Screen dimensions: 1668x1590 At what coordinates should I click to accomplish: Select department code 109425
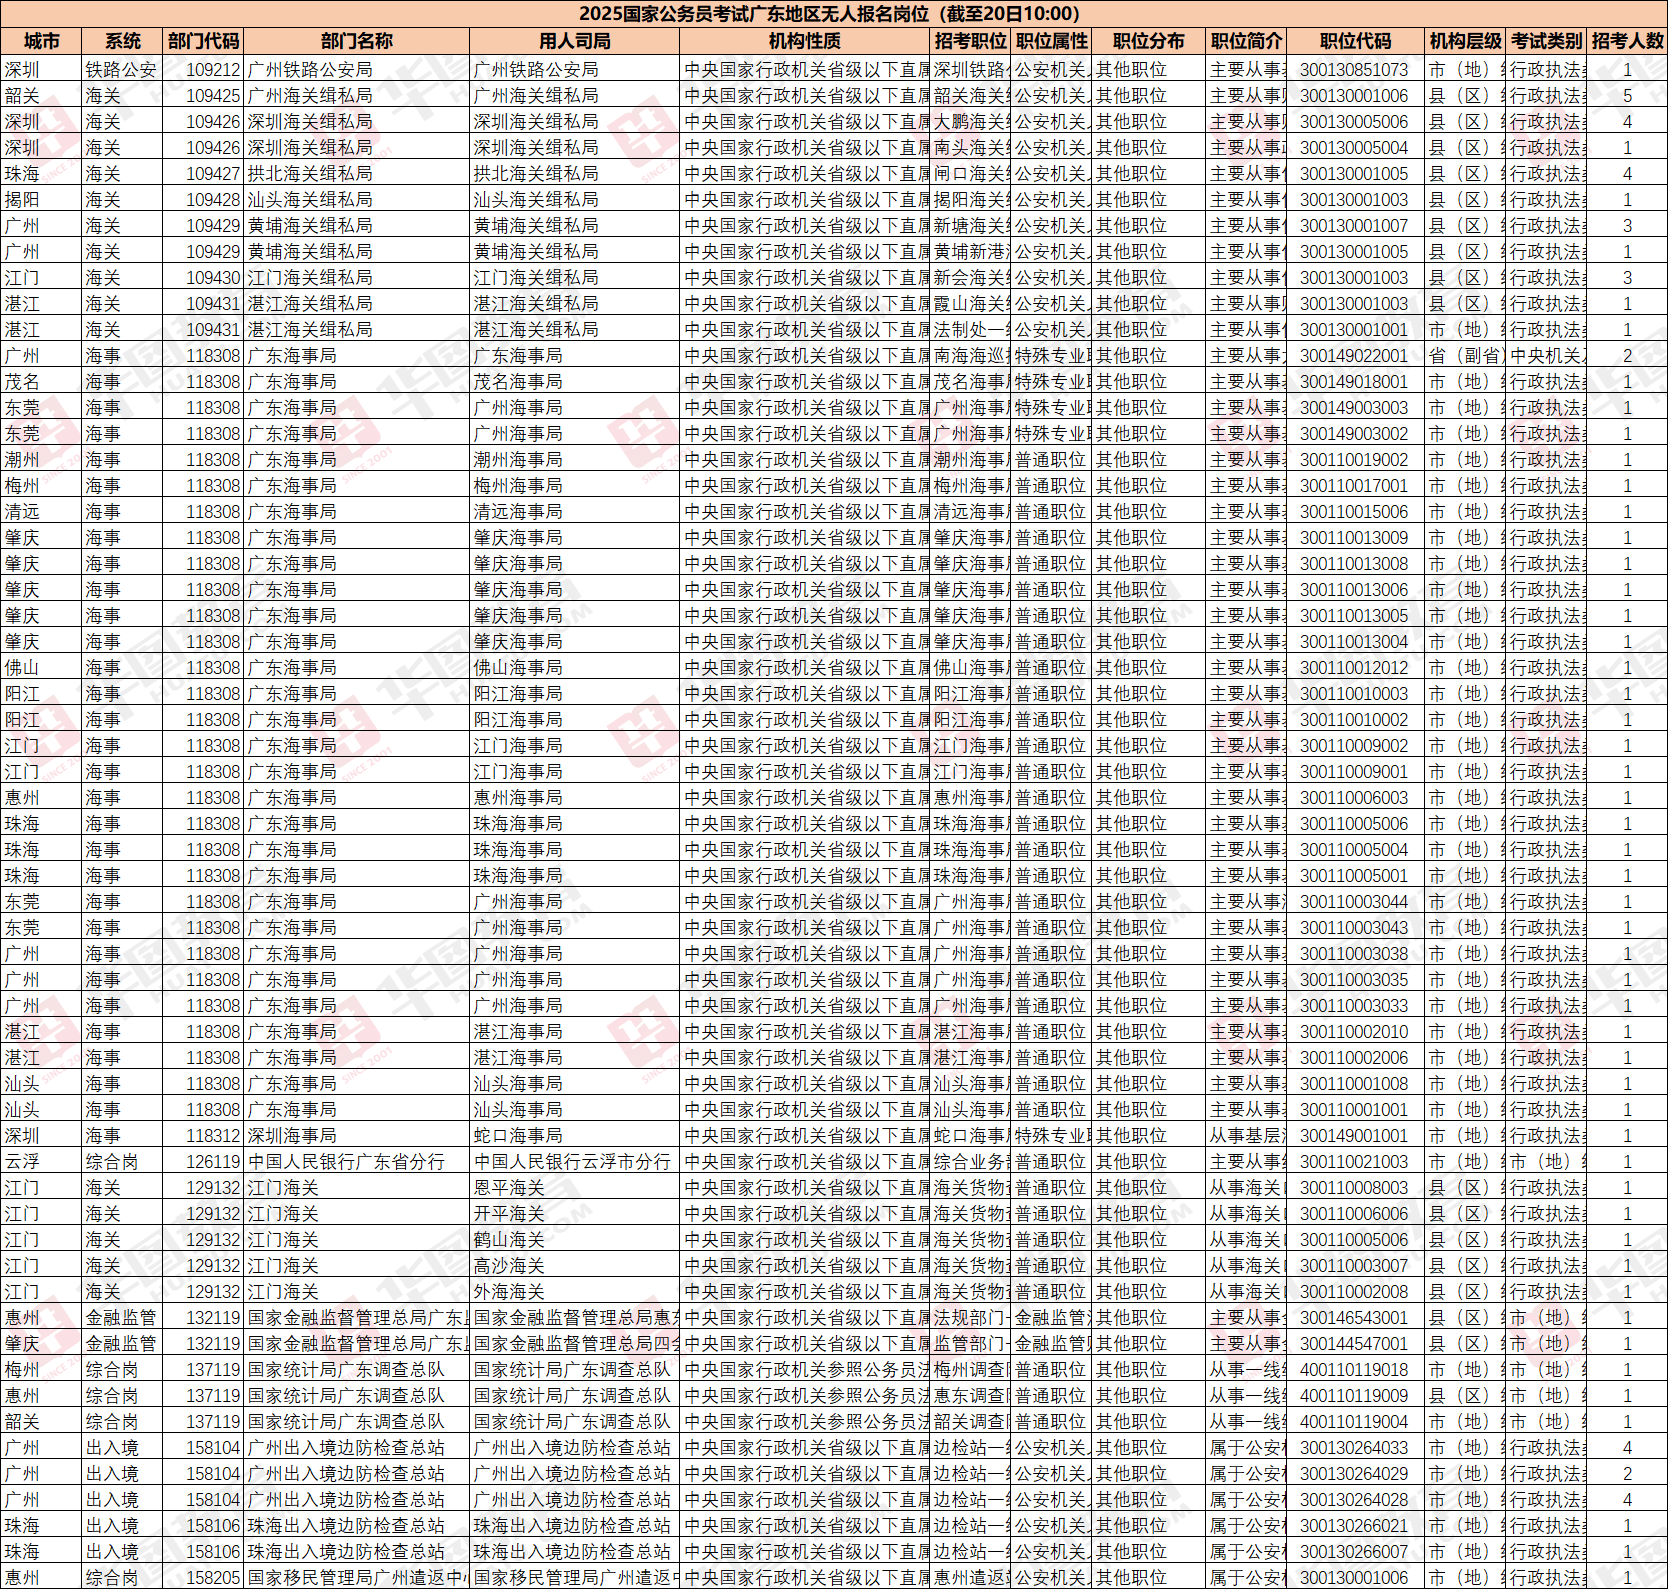click(x=213, y=96)
